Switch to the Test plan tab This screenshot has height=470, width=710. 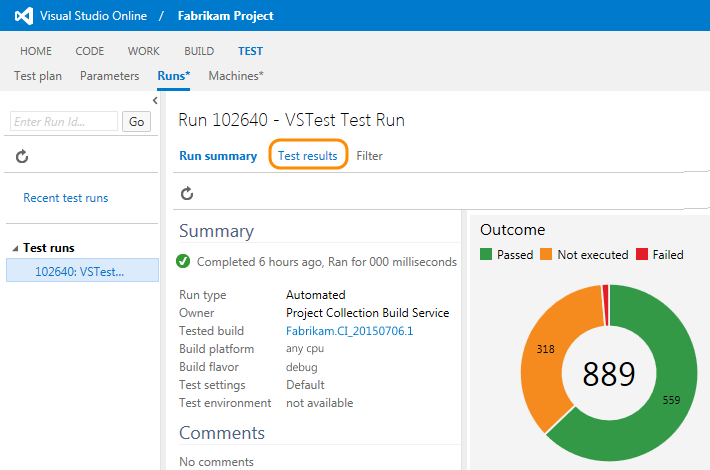tap(40, 76)
